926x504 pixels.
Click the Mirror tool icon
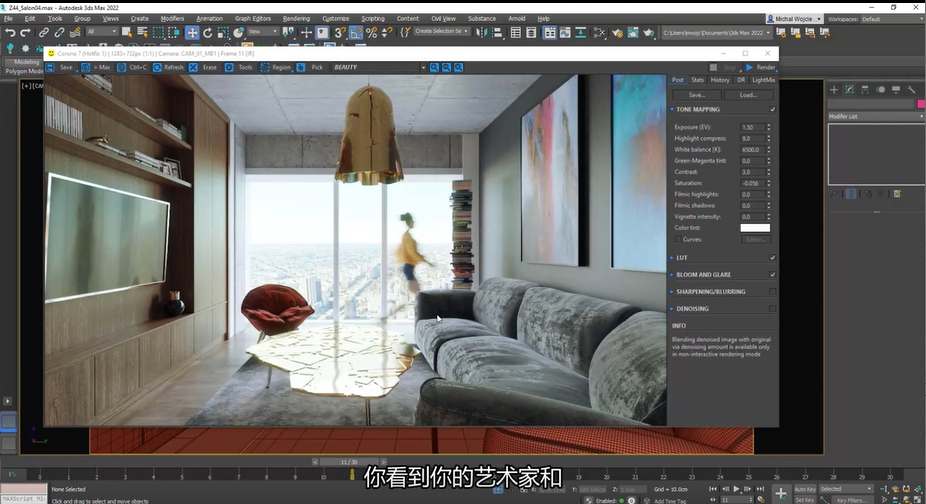point(481,32)
